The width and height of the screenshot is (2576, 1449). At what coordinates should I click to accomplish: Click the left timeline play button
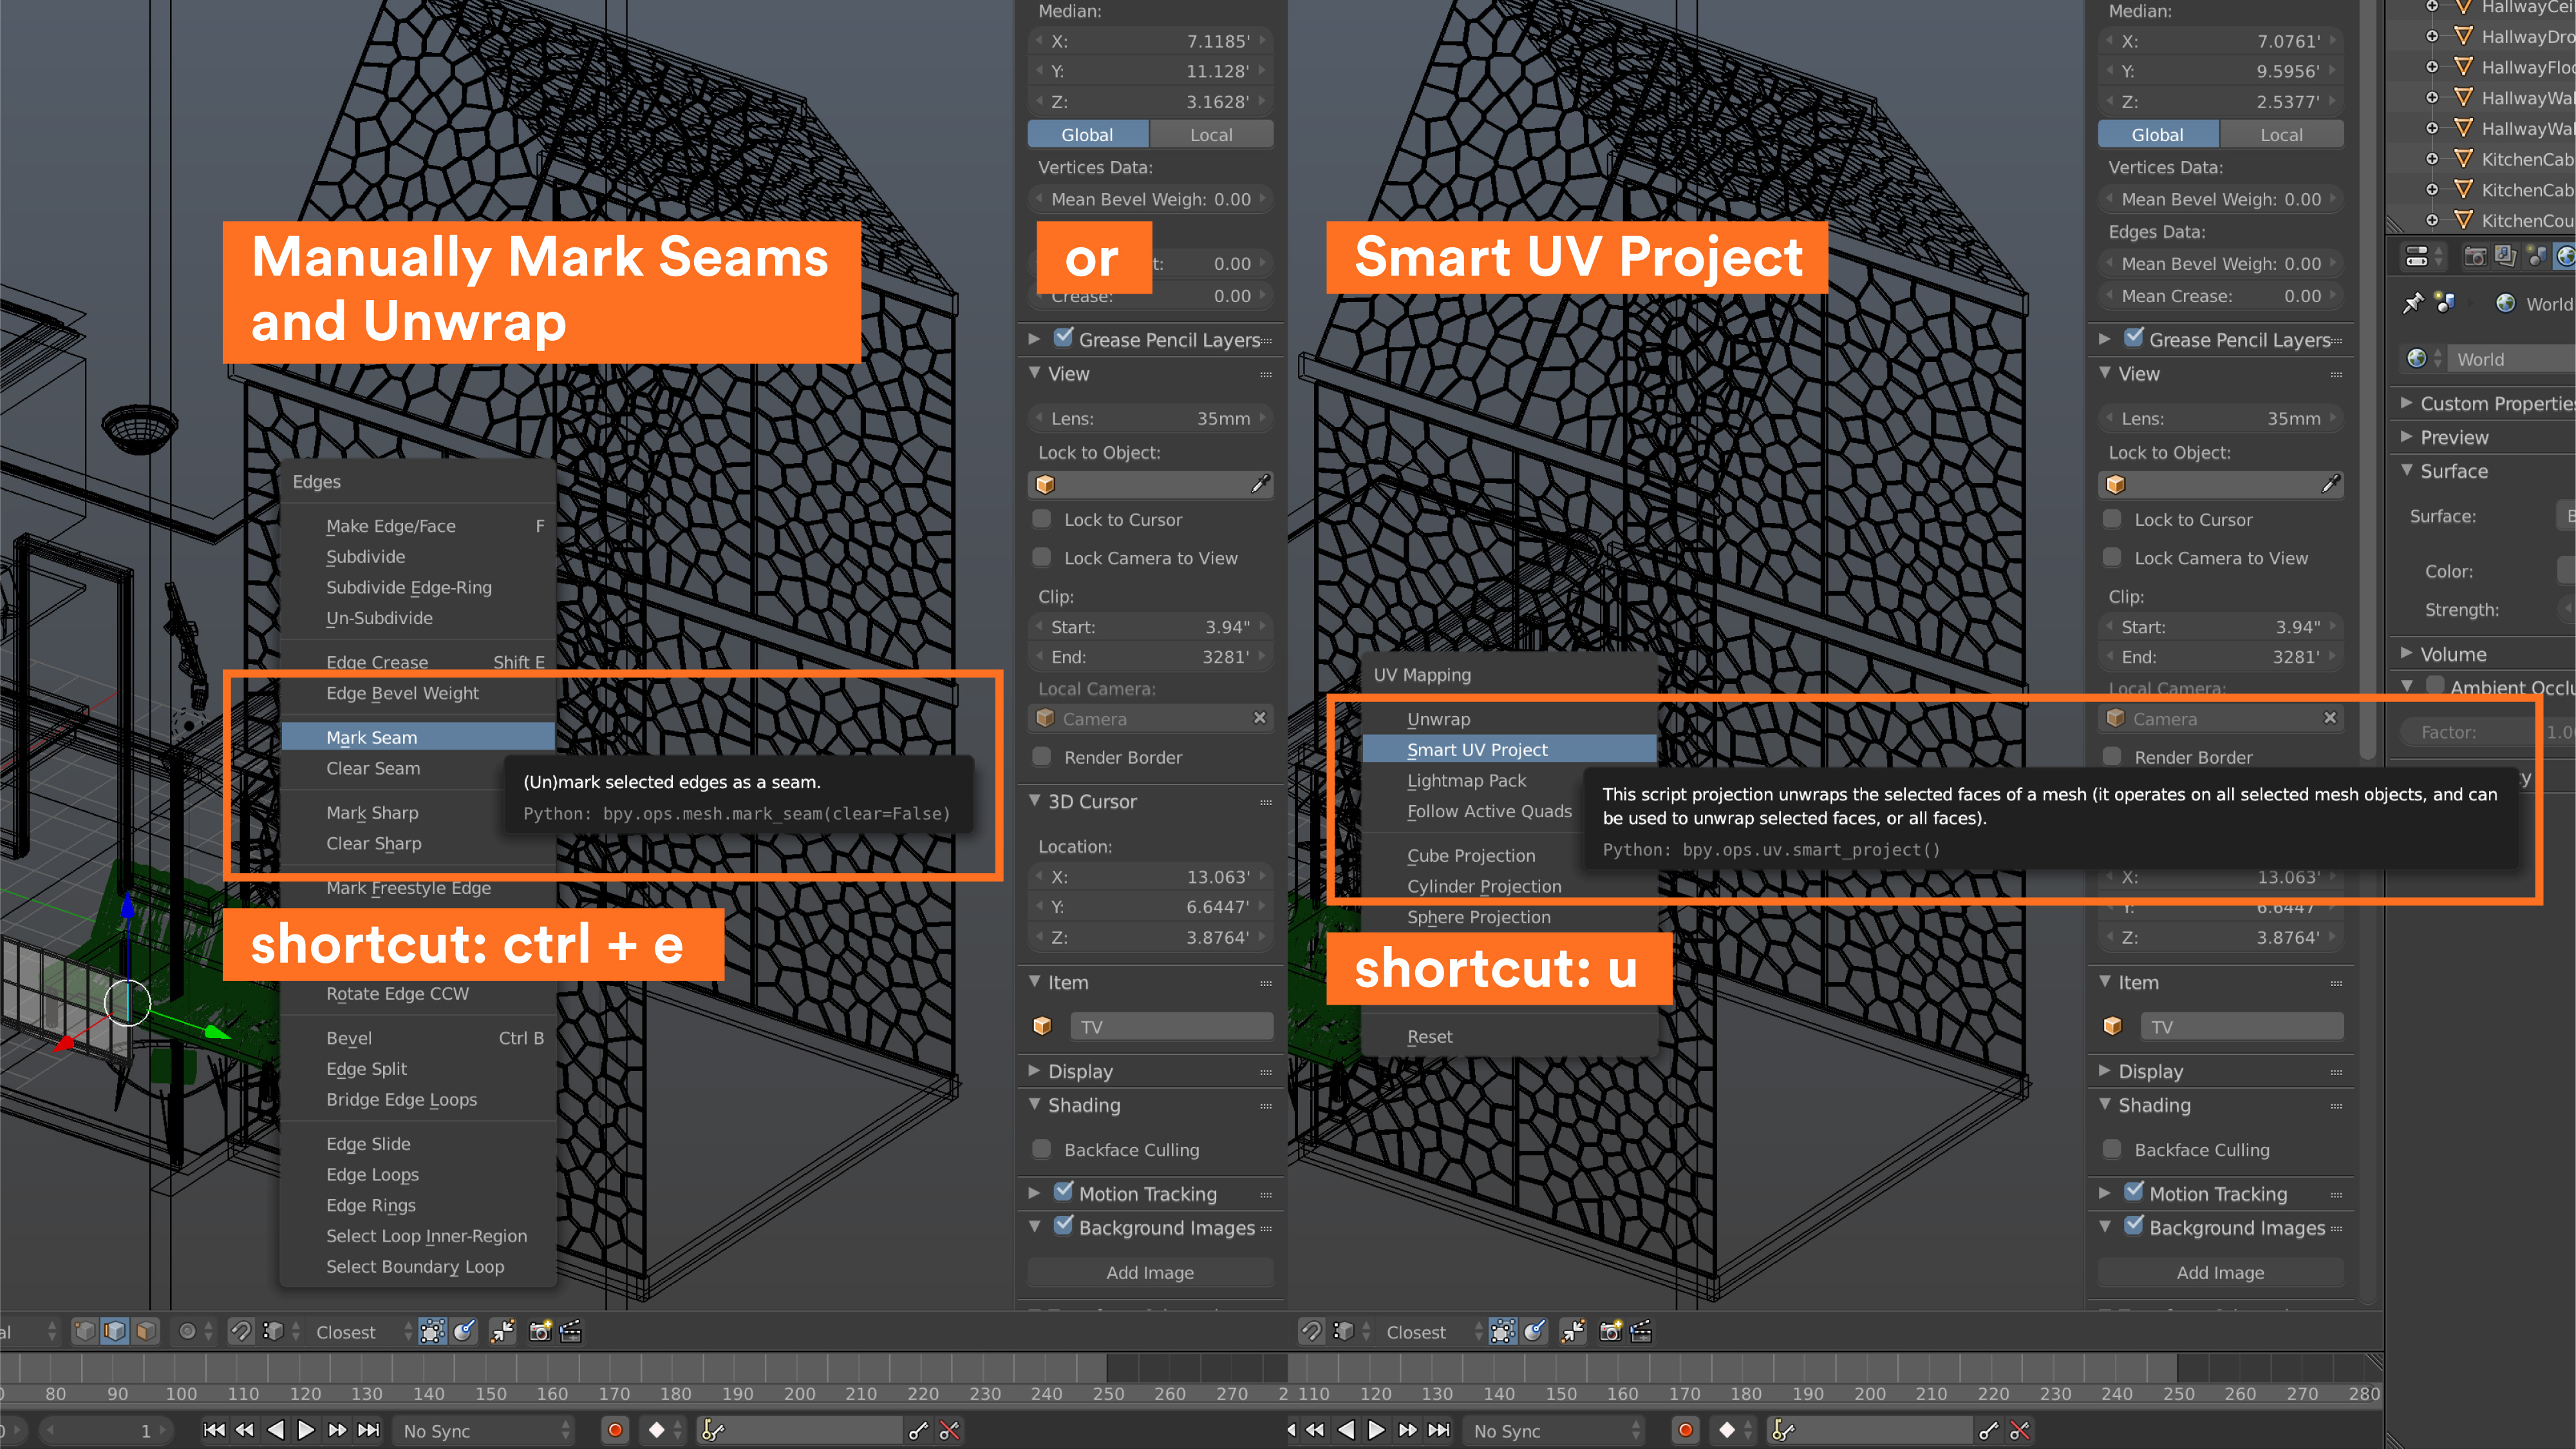[306, 1430]
